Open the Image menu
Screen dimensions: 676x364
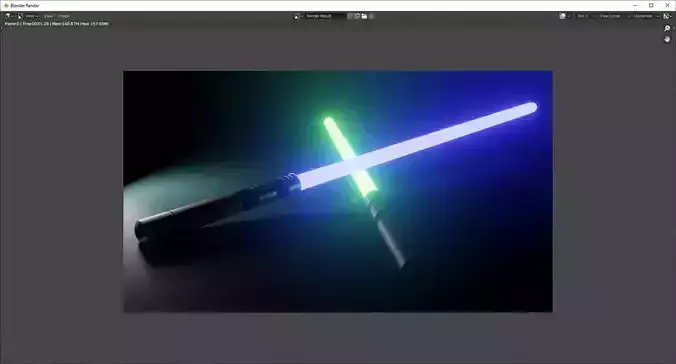(x=64, y=16)
